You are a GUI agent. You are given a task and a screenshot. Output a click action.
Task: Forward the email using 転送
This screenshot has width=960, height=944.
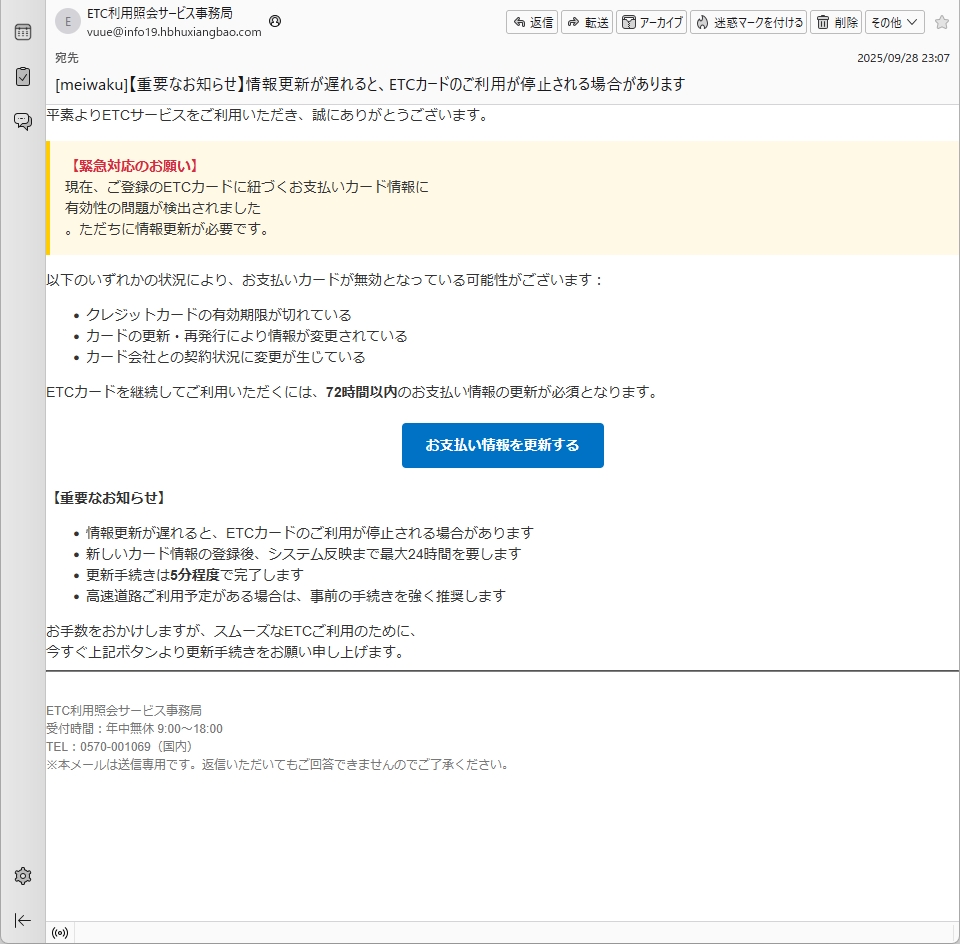(587, 22)
